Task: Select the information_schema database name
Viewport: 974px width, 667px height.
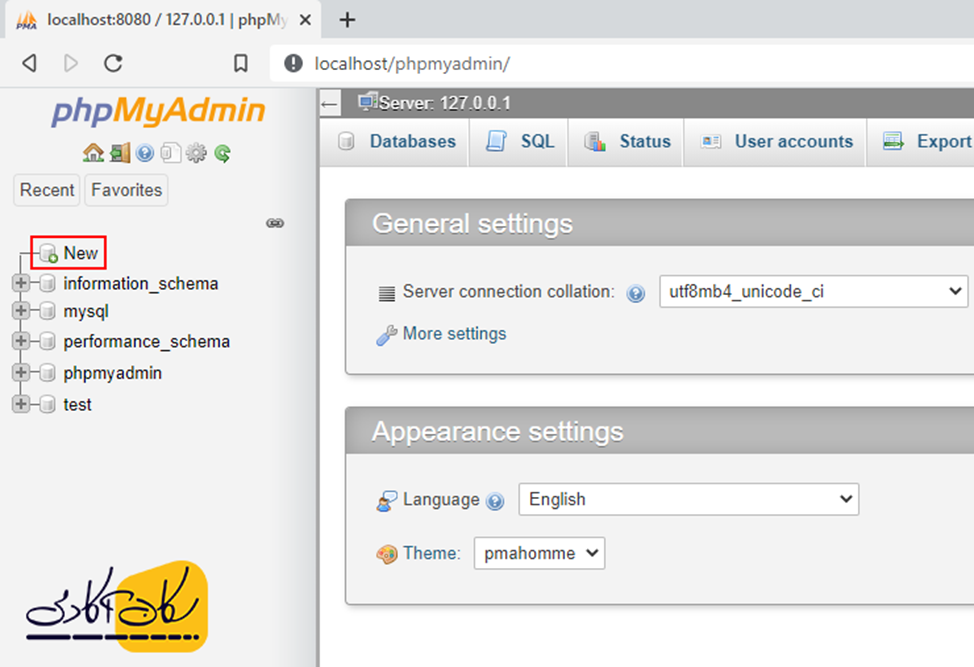Action: [140, 284]
